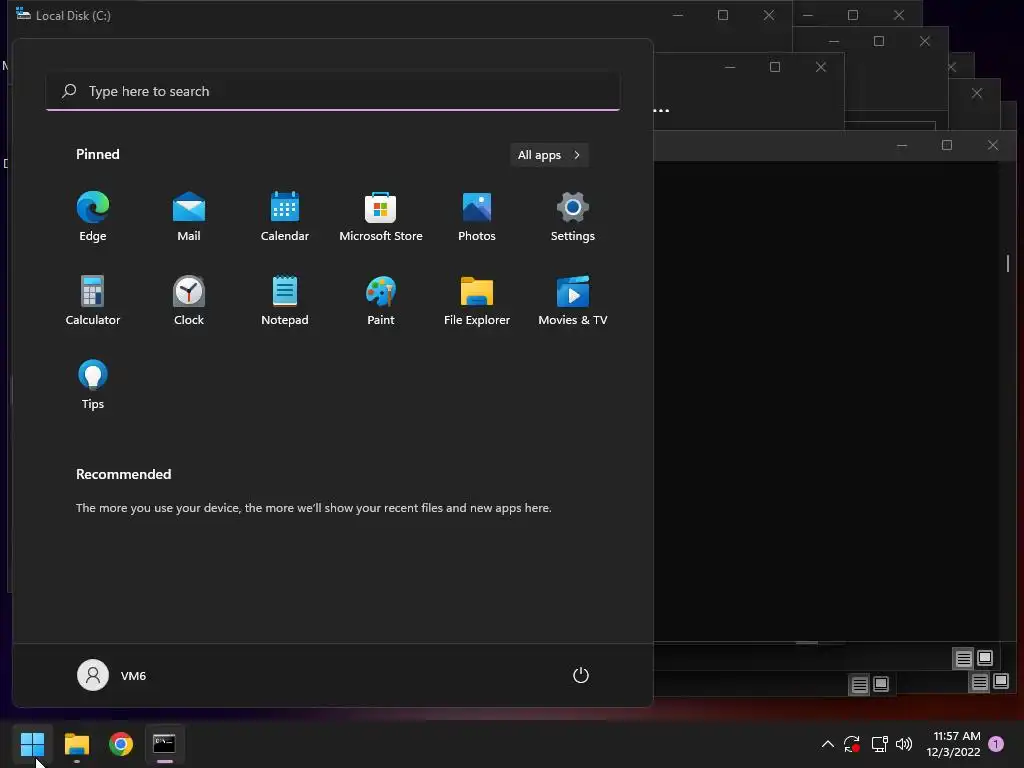
Task: Expand the hidden system tray icons chevron
Action: (827, 744)
